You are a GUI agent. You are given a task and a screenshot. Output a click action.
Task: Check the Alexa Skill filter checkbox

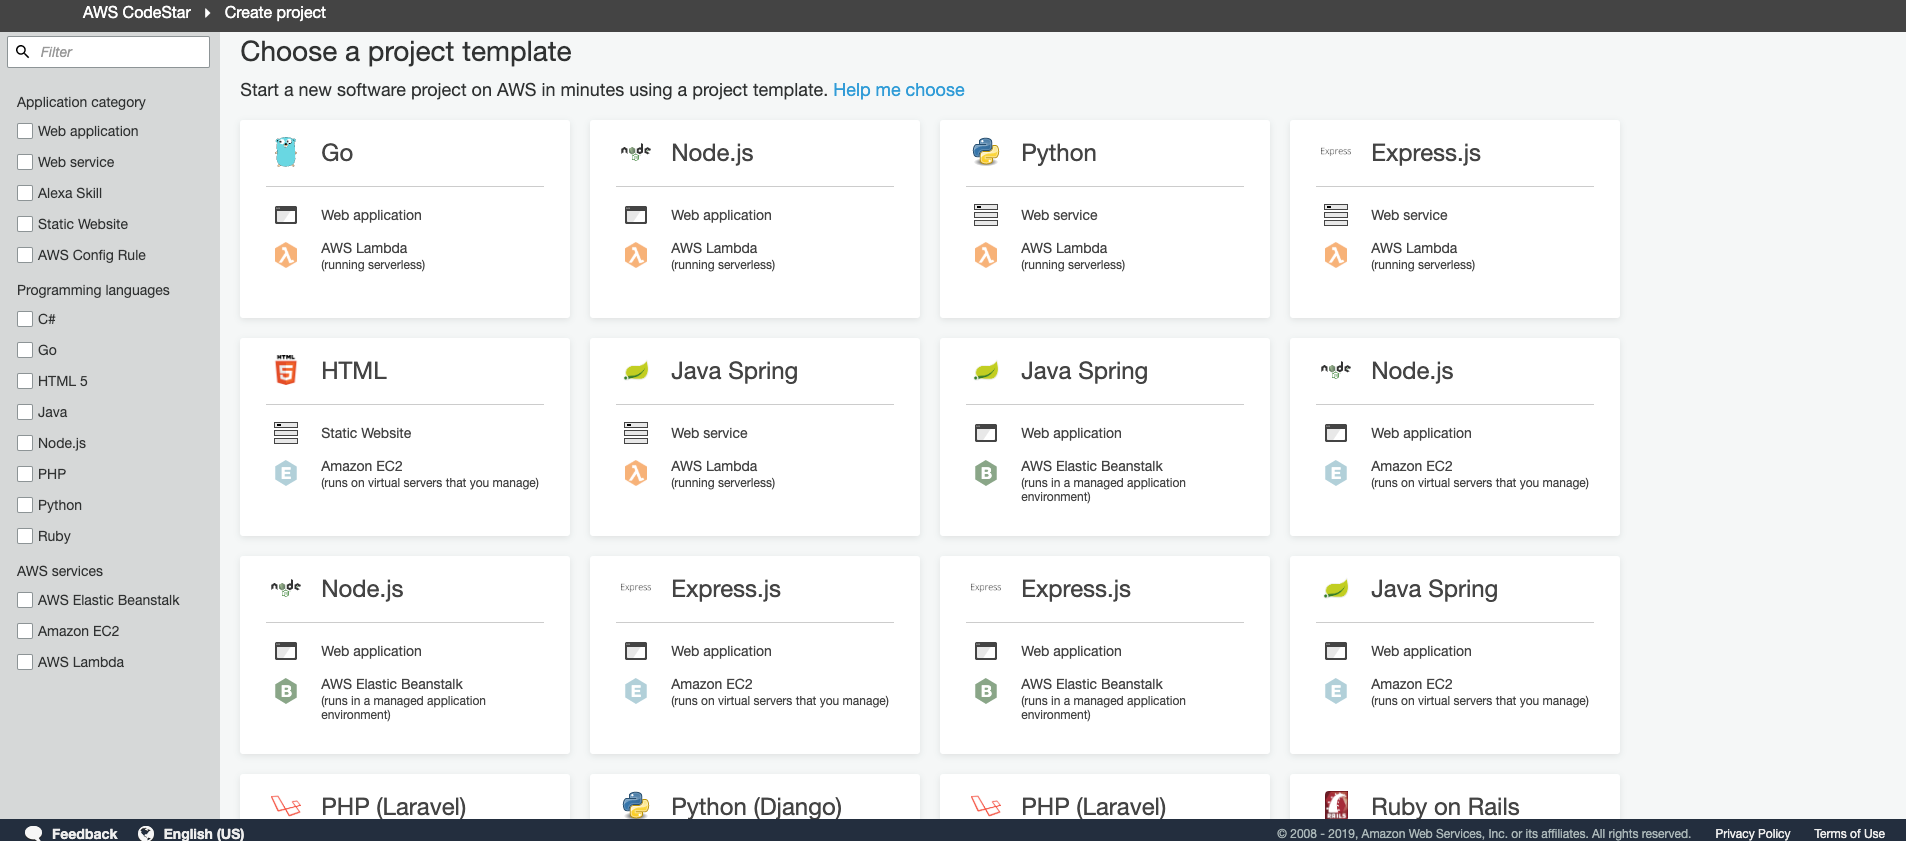click(x=25, y=193)
